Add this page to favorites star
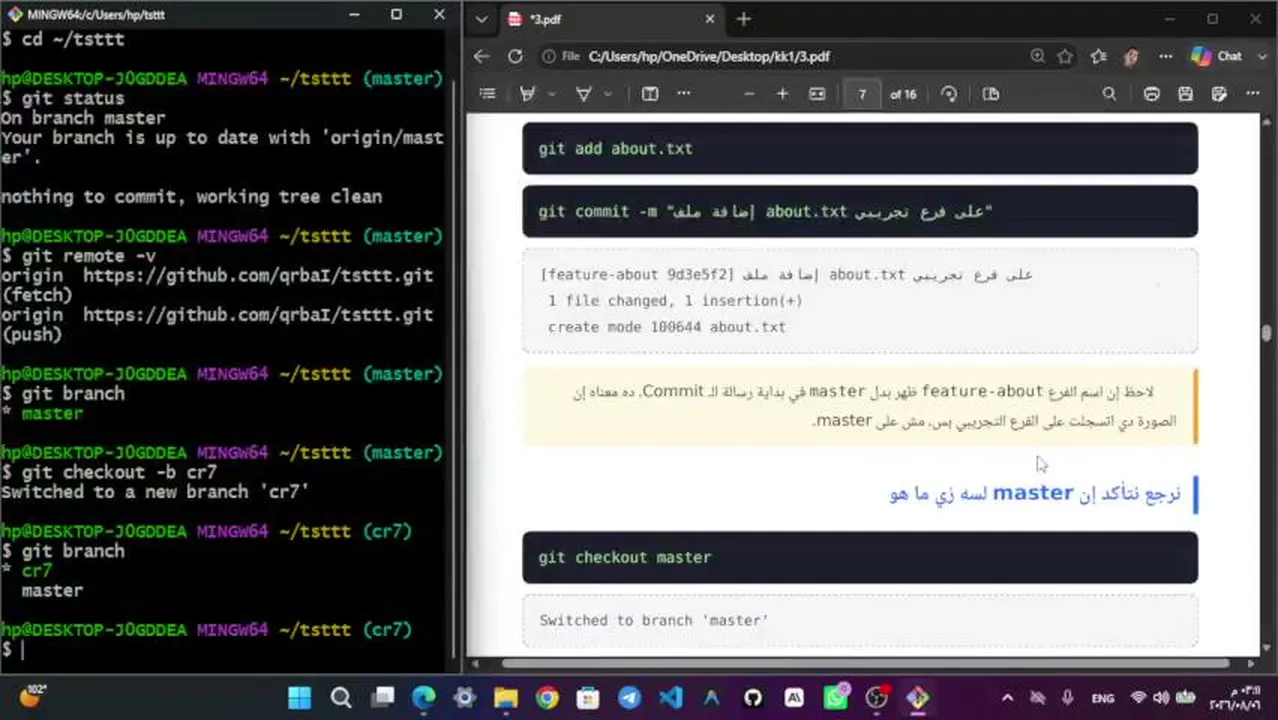The height and width of the screenshot is (720, 1278). point(1065,57)
